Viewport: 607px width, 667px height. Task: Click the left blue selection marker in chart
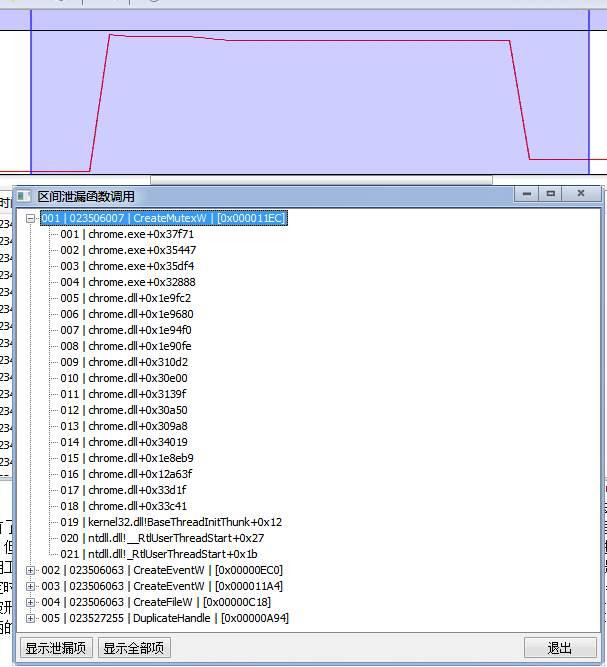[31, 91]
